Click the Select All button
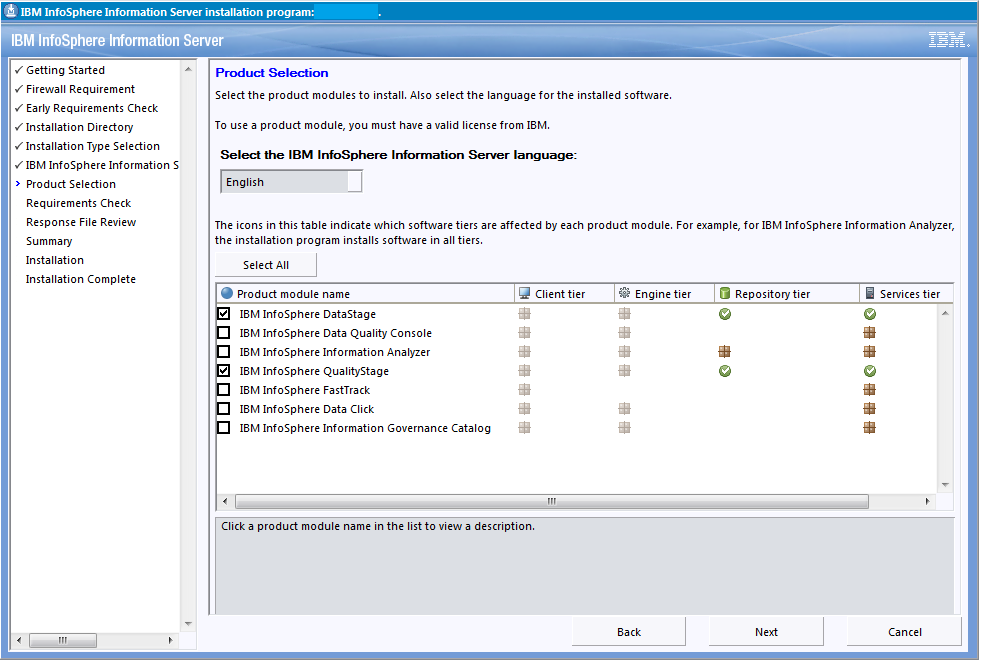The width and height of the screenshot is (982, 663). tap(266, 265)
